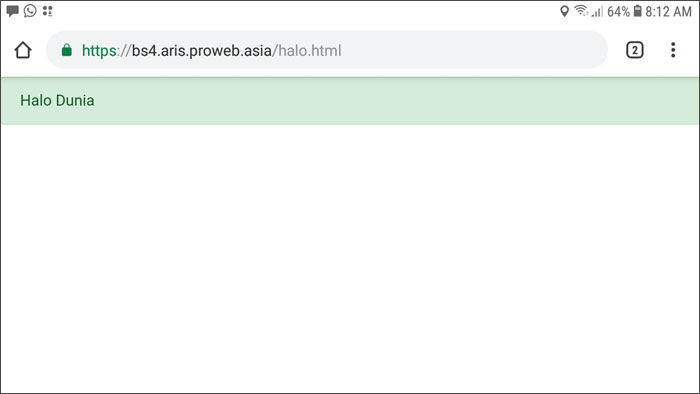Click the location pin status icon
Image resolution: width=700 pixels, height=394 pixels.
pos(564,11)
